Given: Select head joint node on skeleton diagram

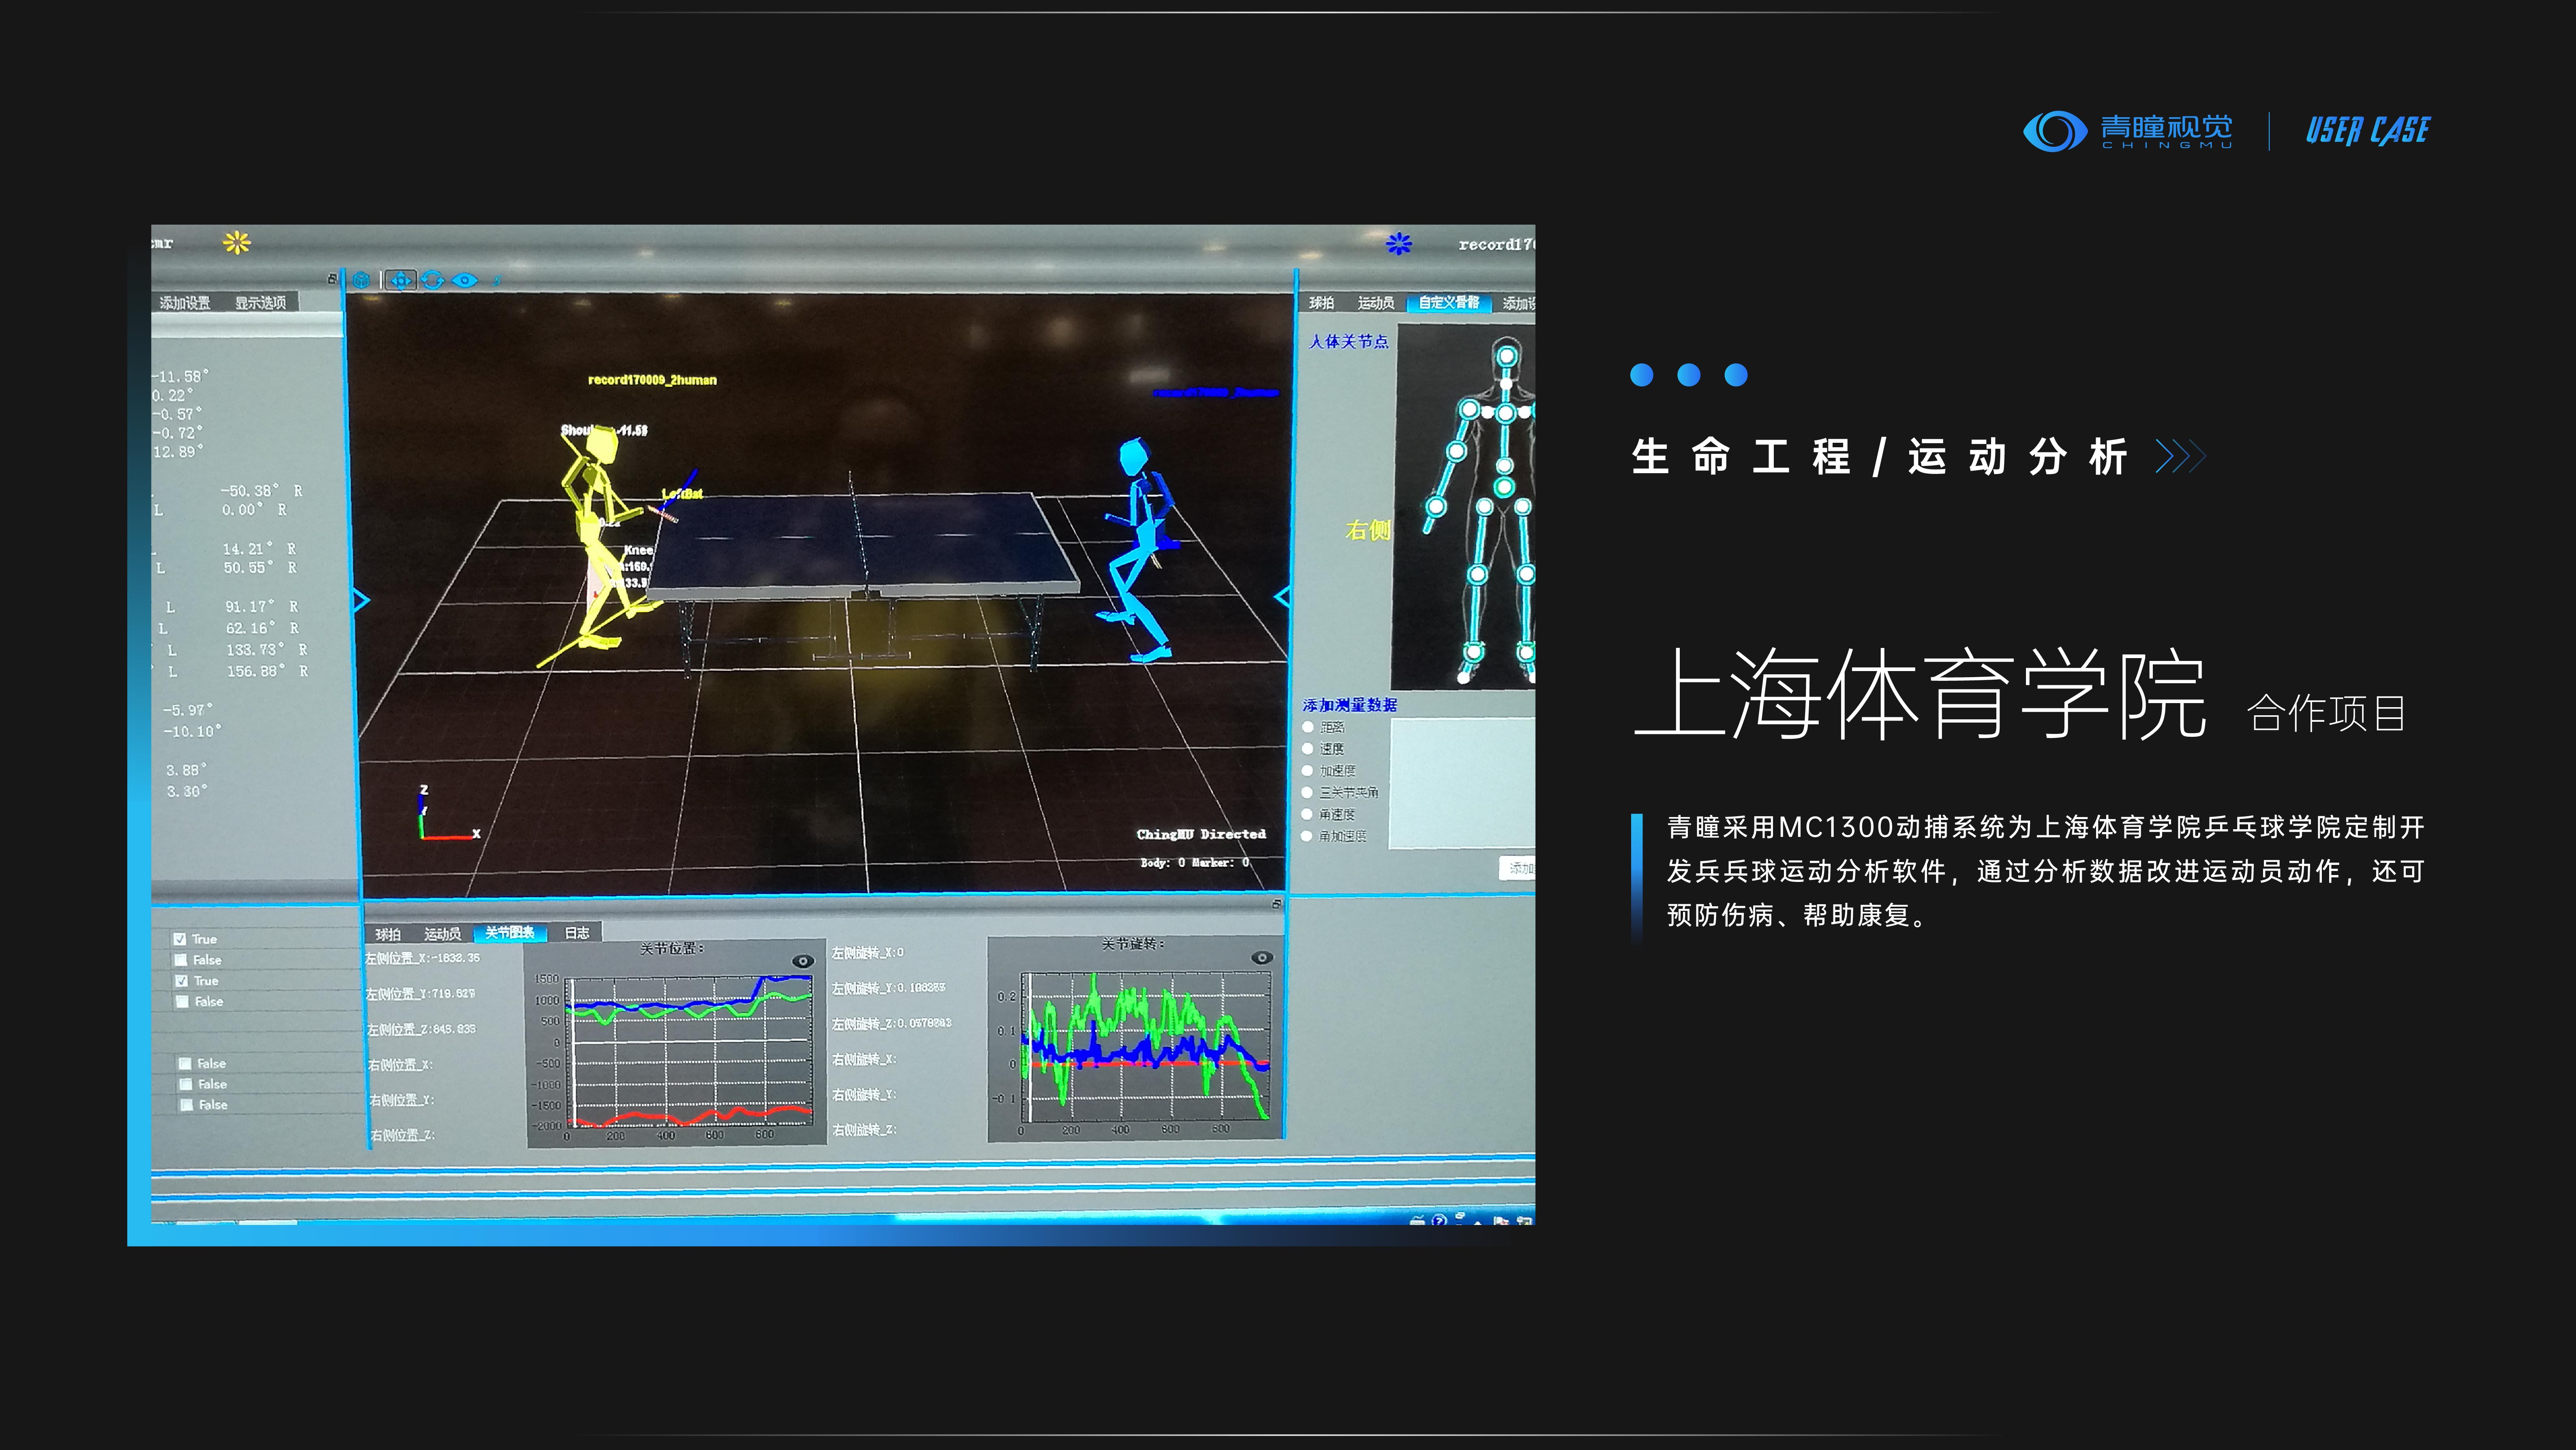Looking at the screenshot, I should pos(1507,356).
